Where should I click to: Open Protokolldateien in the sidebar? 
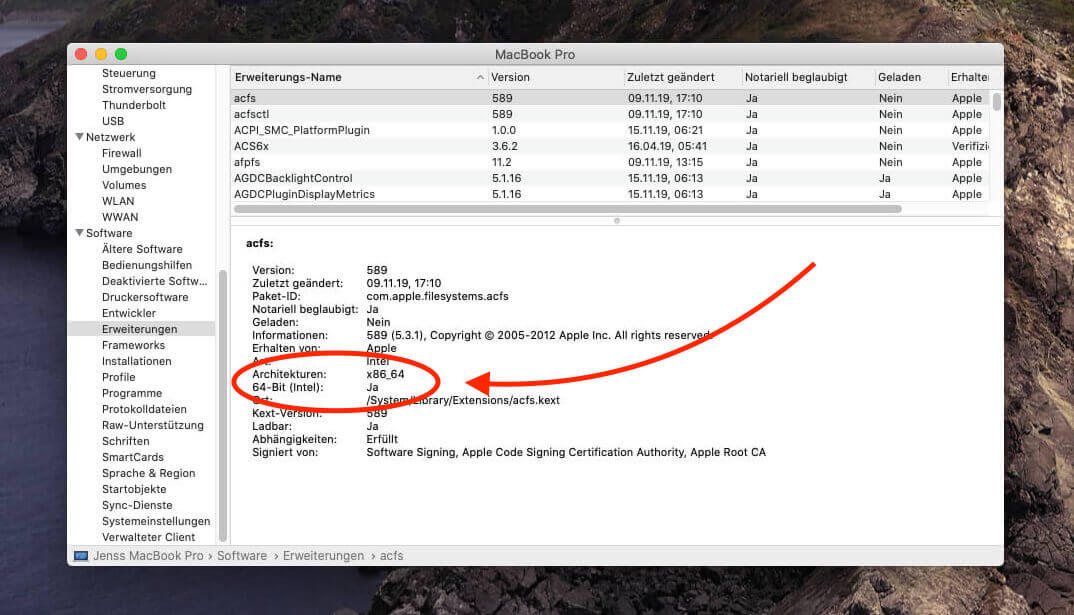(x=144, y=410)
